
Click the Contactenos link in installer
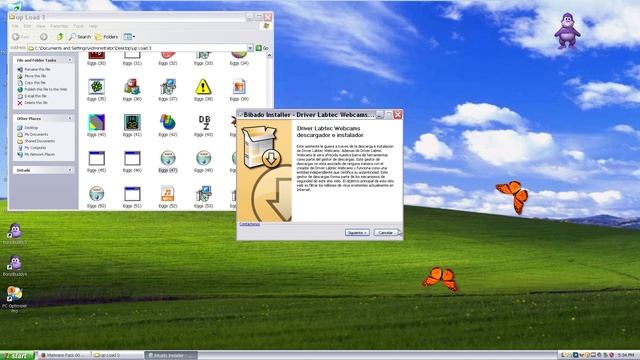[249, 224]
